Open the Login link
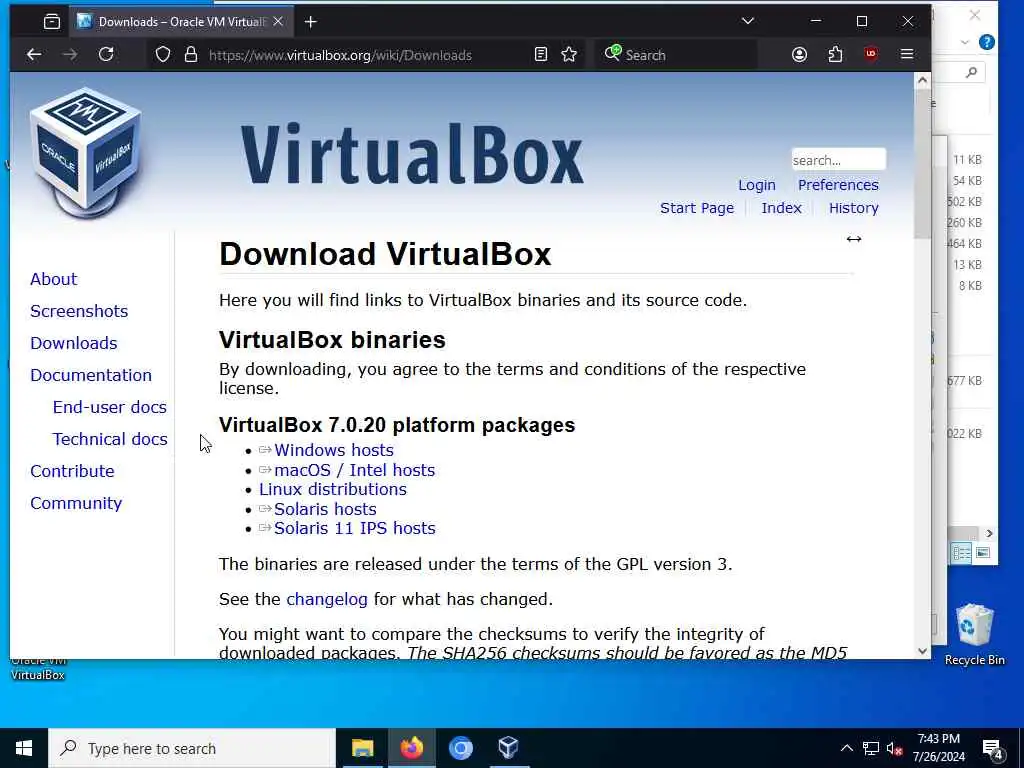1024x768 pixels. tap(757, 185)
